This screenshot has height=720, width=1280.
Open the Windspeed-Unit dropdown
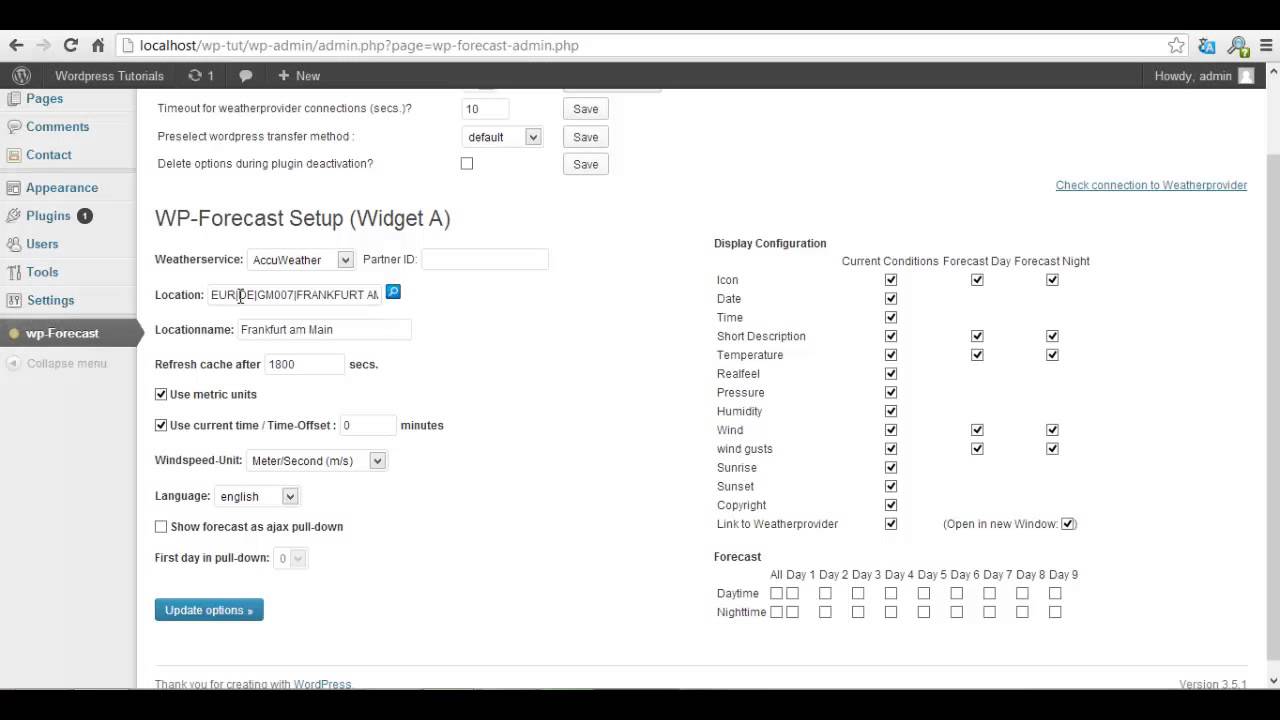pos(316,461)
